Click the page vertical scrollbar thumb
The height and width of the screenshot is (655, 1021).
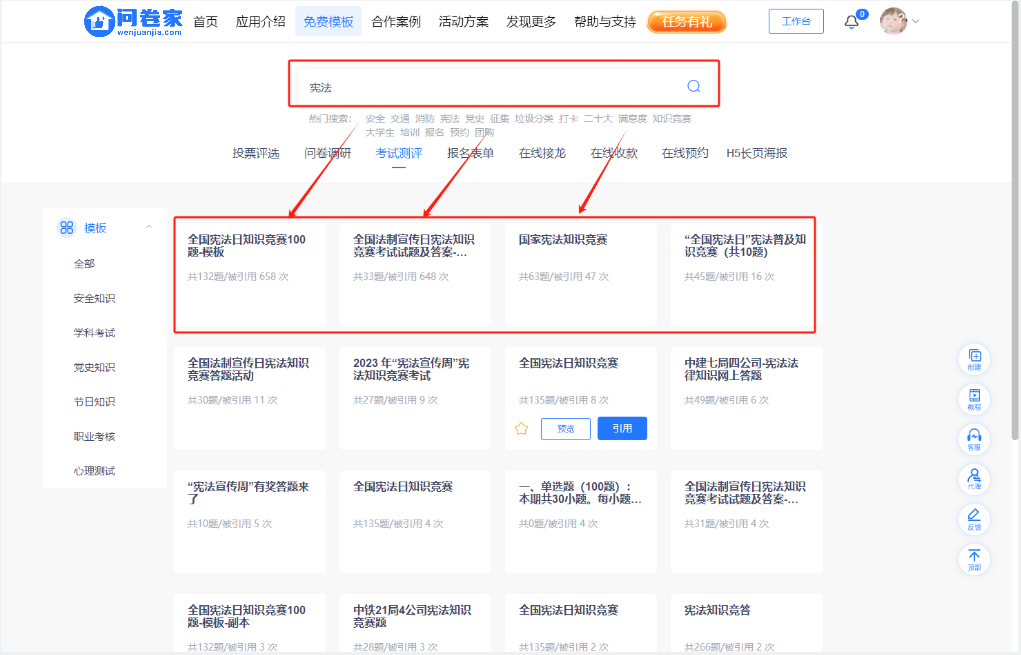click(x=1014, y=221)
